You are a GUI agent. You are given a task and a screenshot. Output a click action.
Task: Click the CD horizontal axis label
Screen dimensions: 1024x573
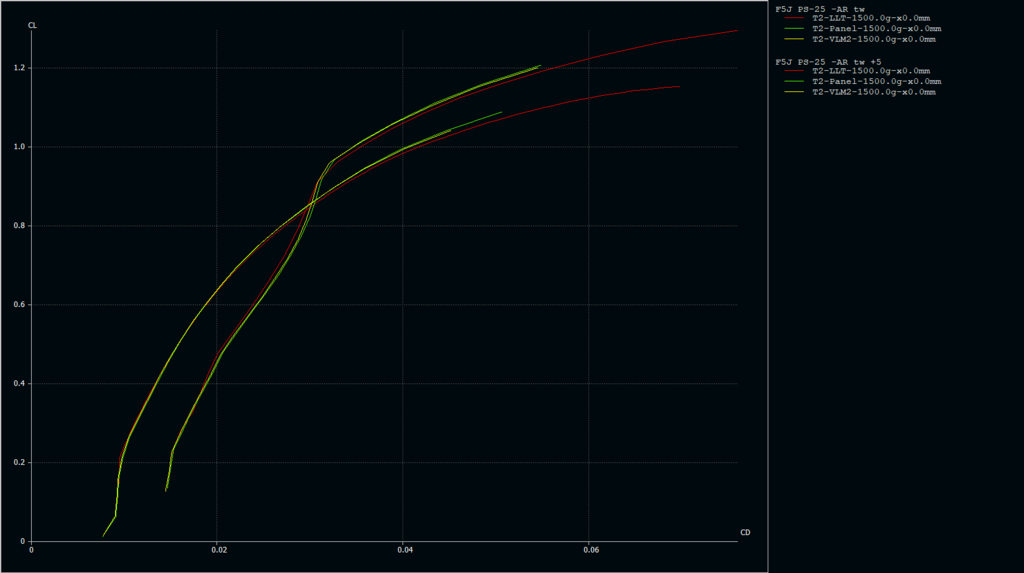coord(745,532)
